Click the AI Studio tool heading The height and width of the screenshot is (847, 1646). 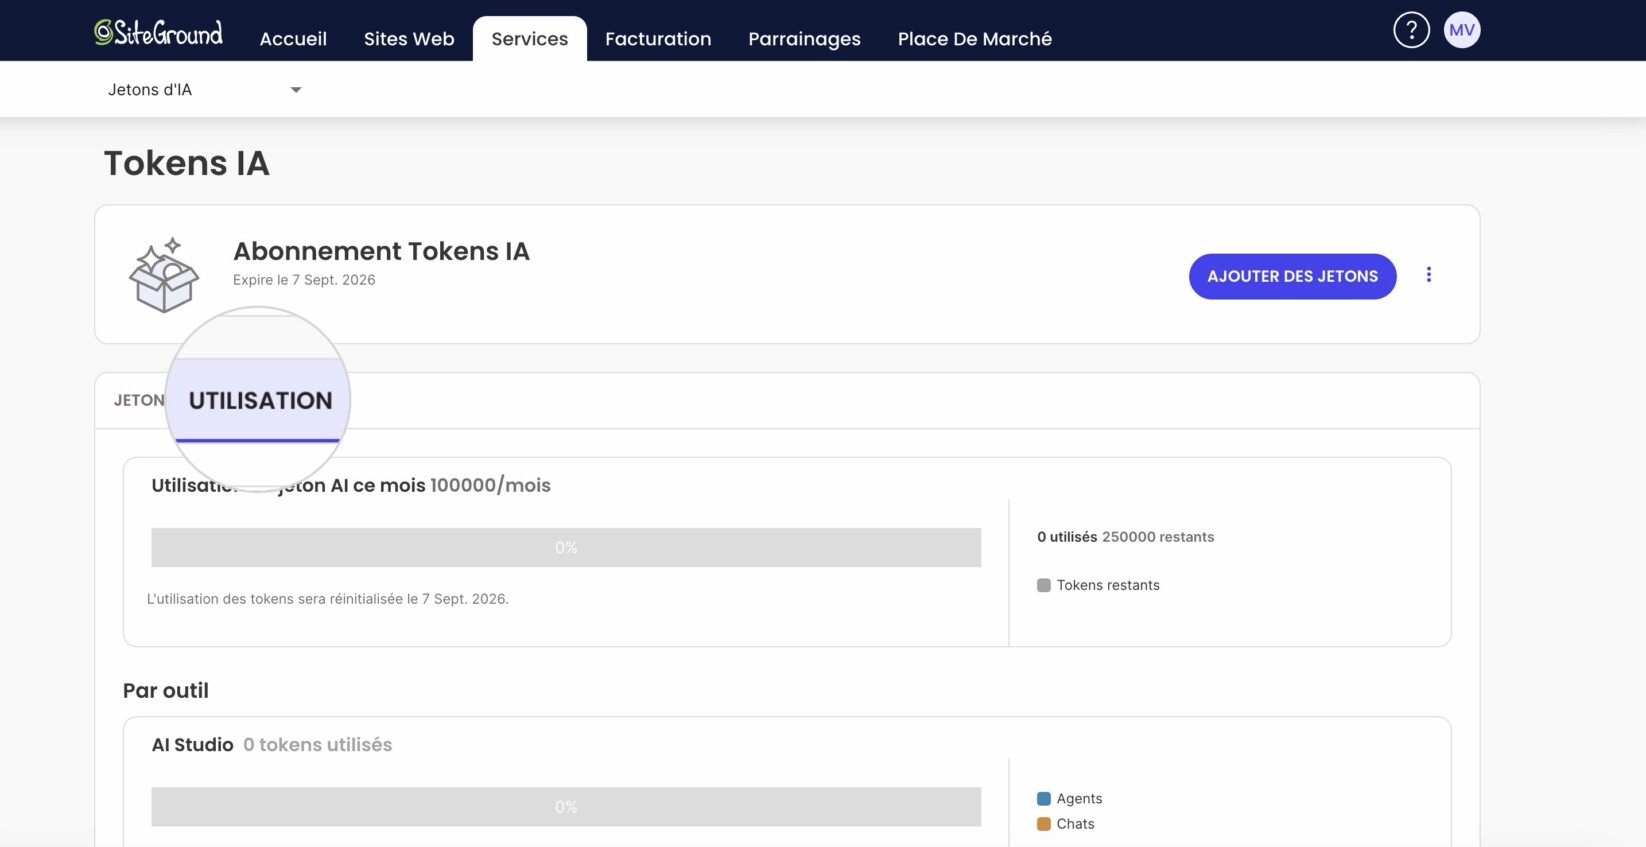192,745
